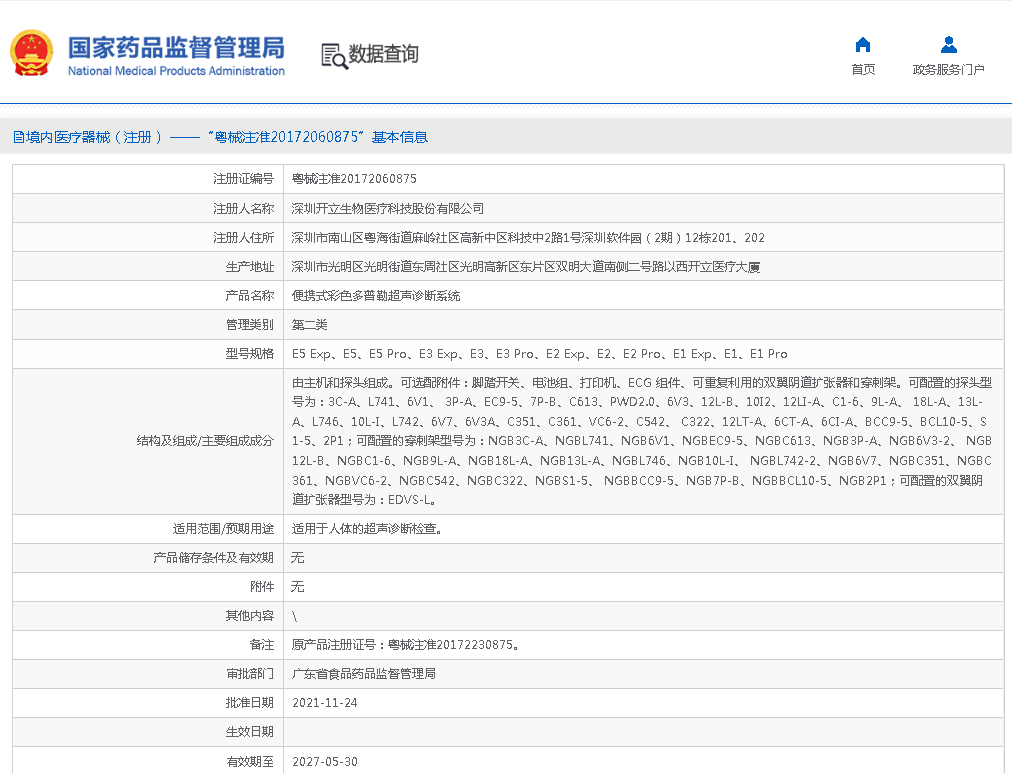
Task: Click the 结构及组成 description text block
Action: [x=640, y=441]
